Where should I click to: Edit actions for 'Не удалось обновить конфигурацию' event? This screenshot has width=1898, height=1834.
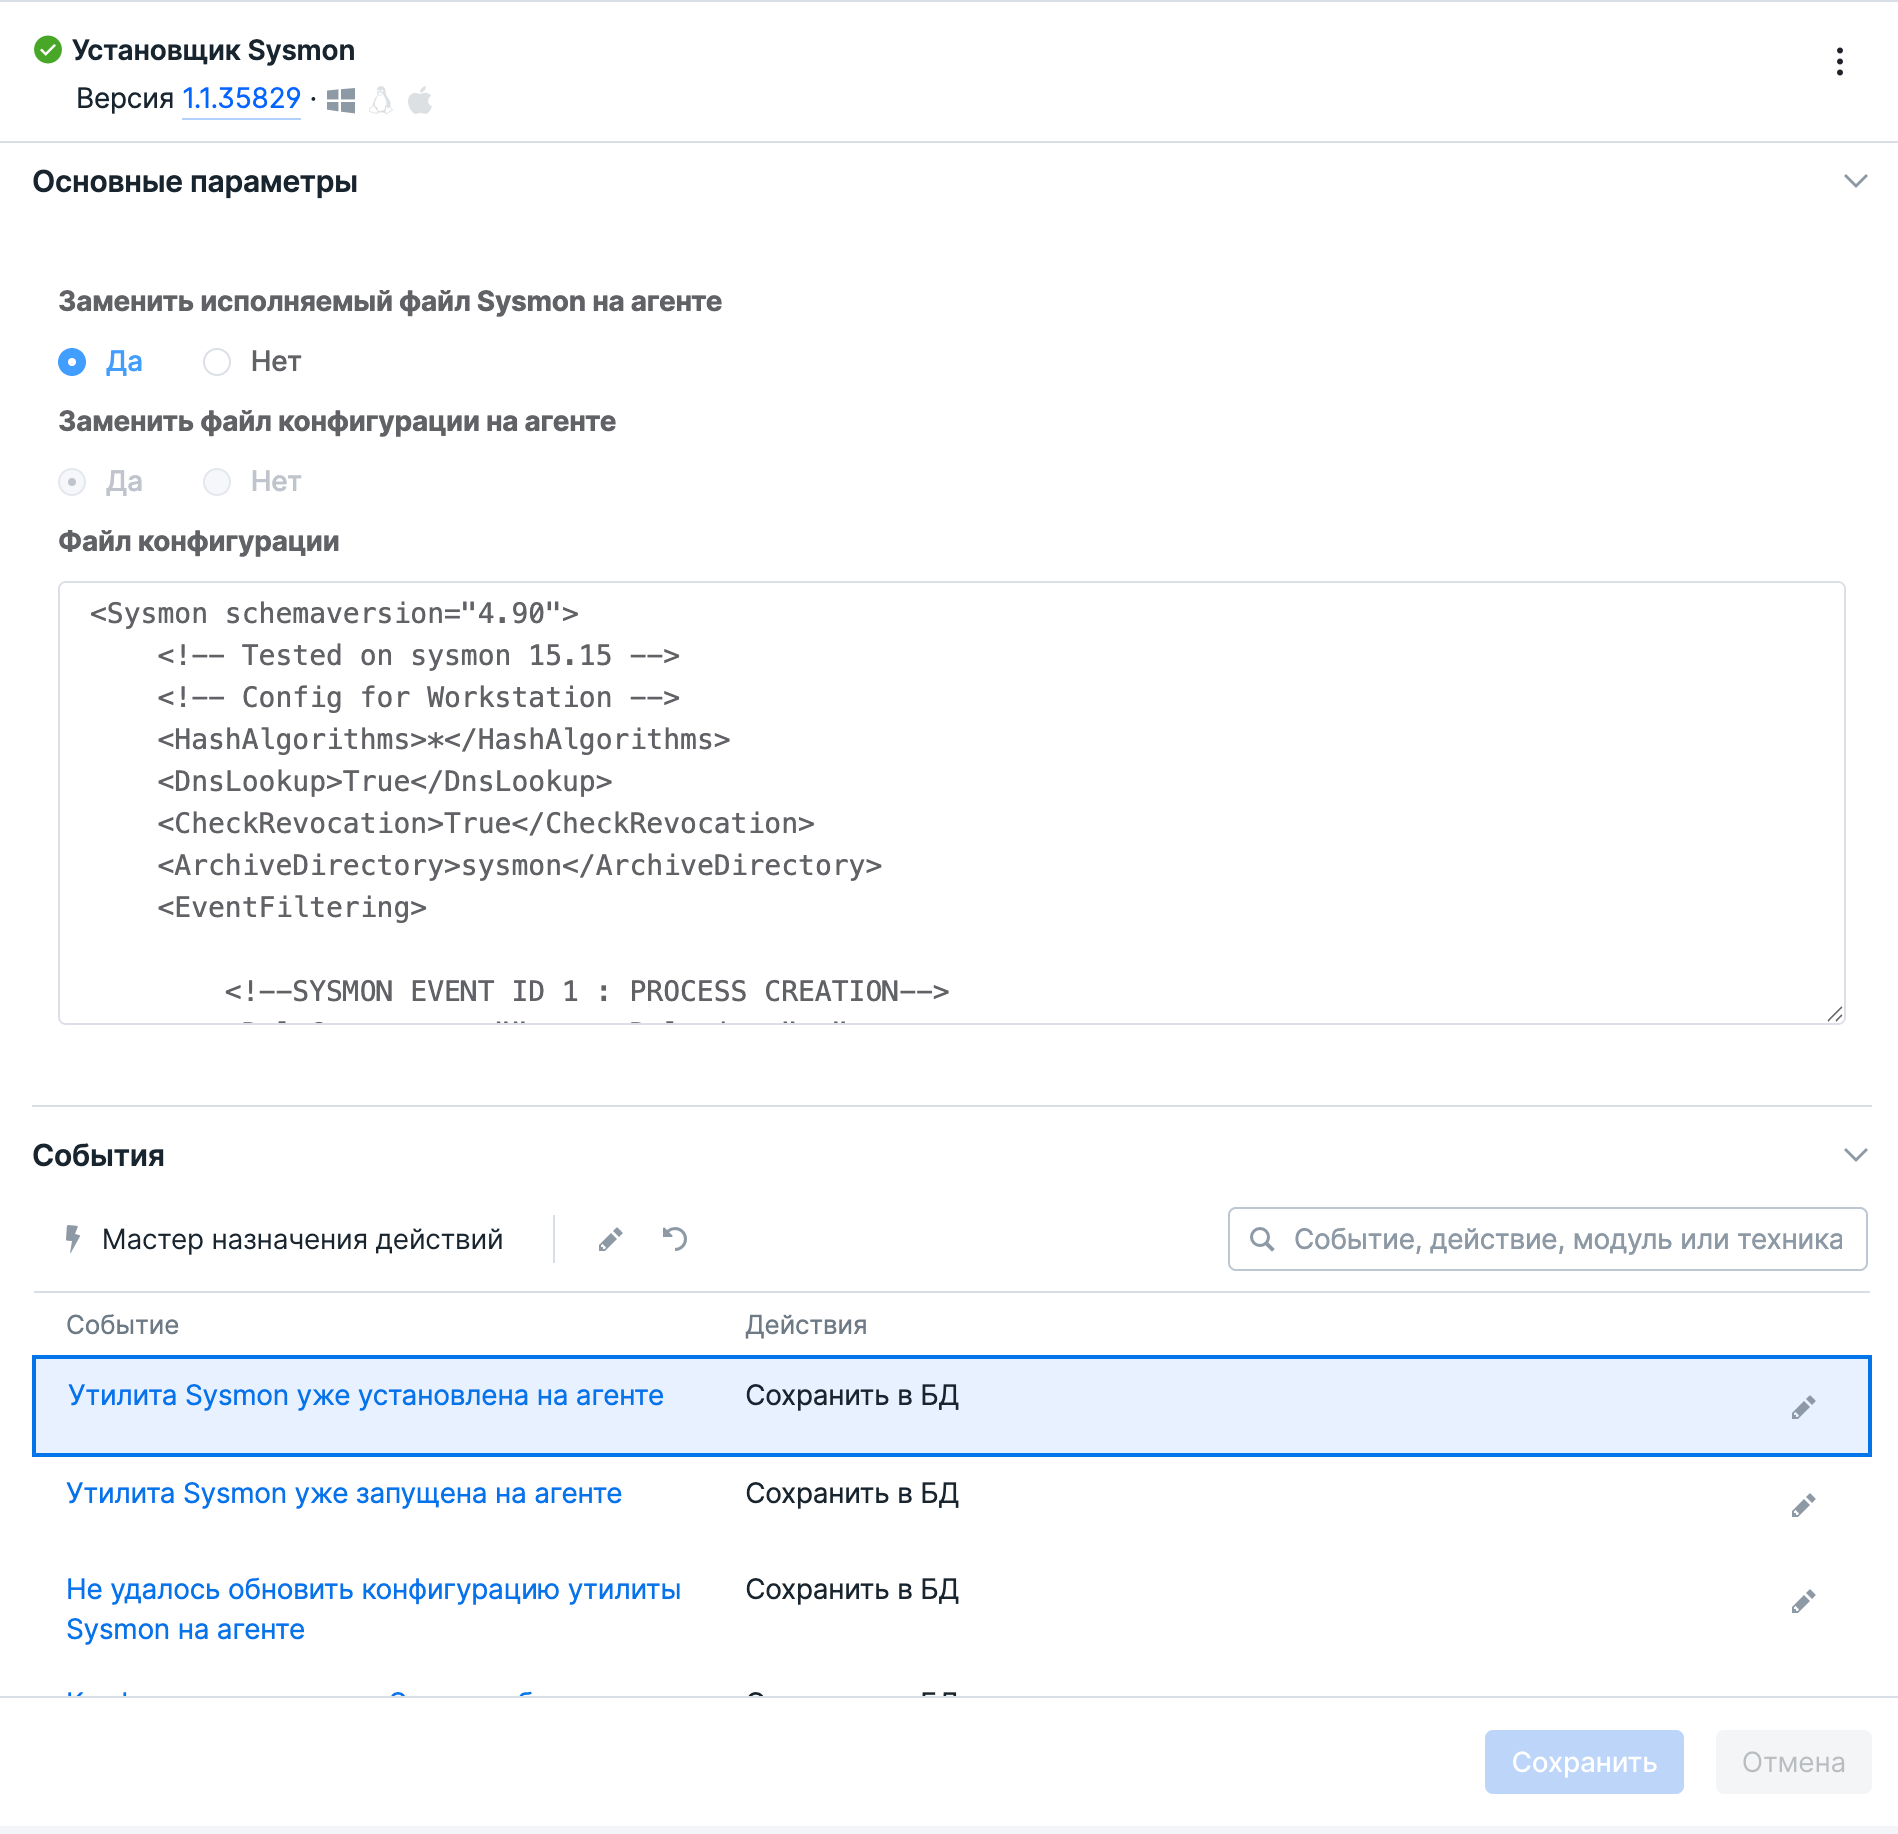pos(1803,1602)
